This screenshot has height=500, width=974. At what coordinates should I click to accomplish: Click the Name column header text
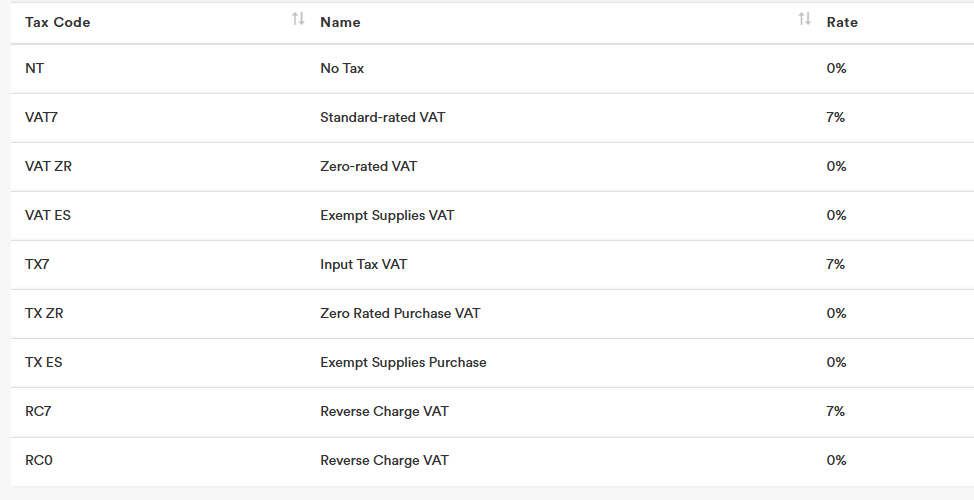(340, 22)
